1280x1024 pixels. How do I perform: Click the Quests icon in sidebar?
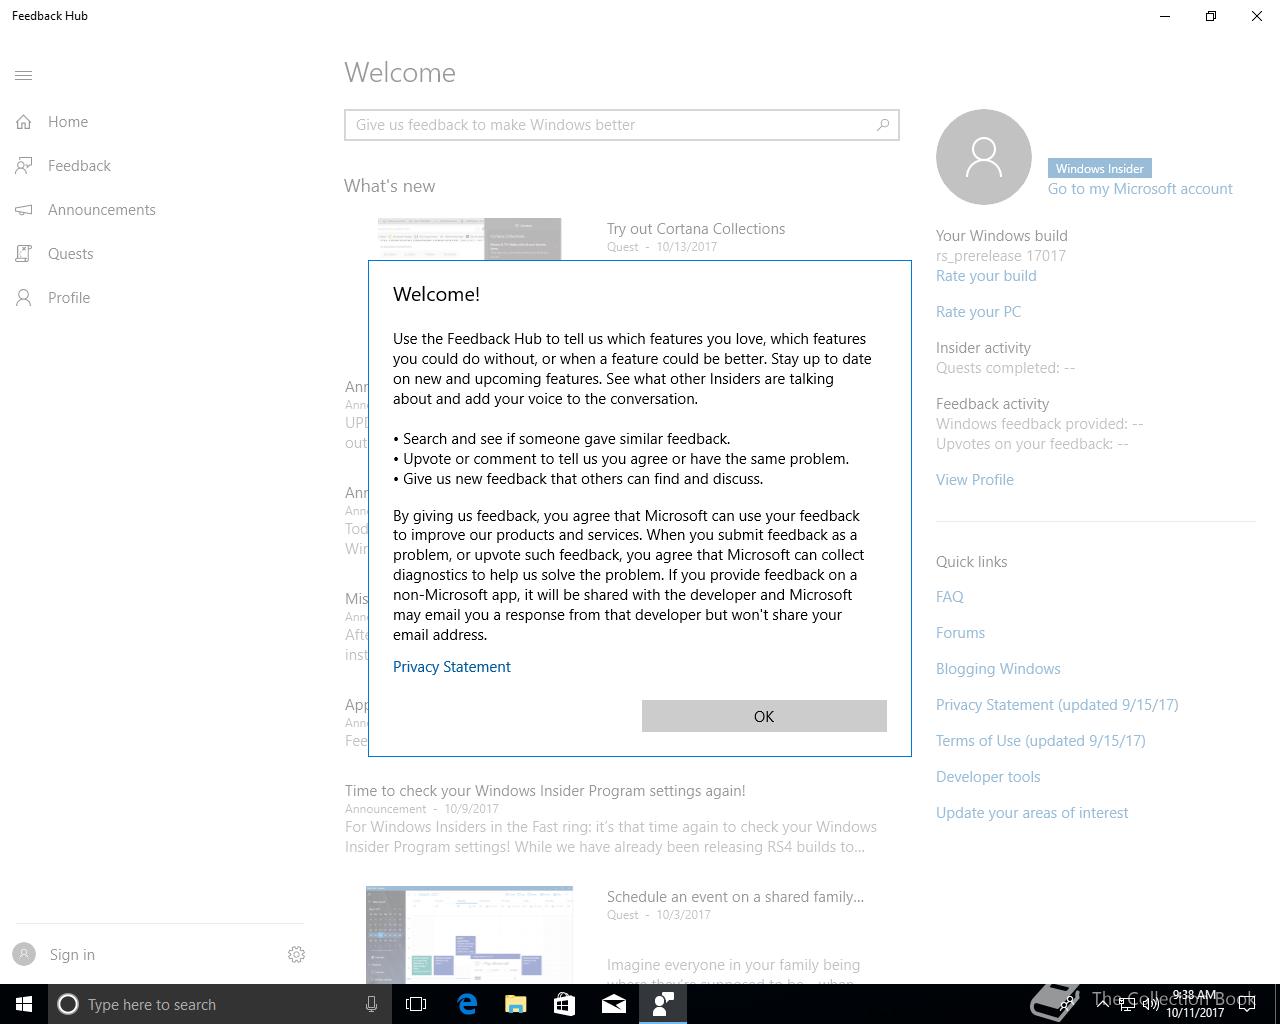[x=24, y=254]
